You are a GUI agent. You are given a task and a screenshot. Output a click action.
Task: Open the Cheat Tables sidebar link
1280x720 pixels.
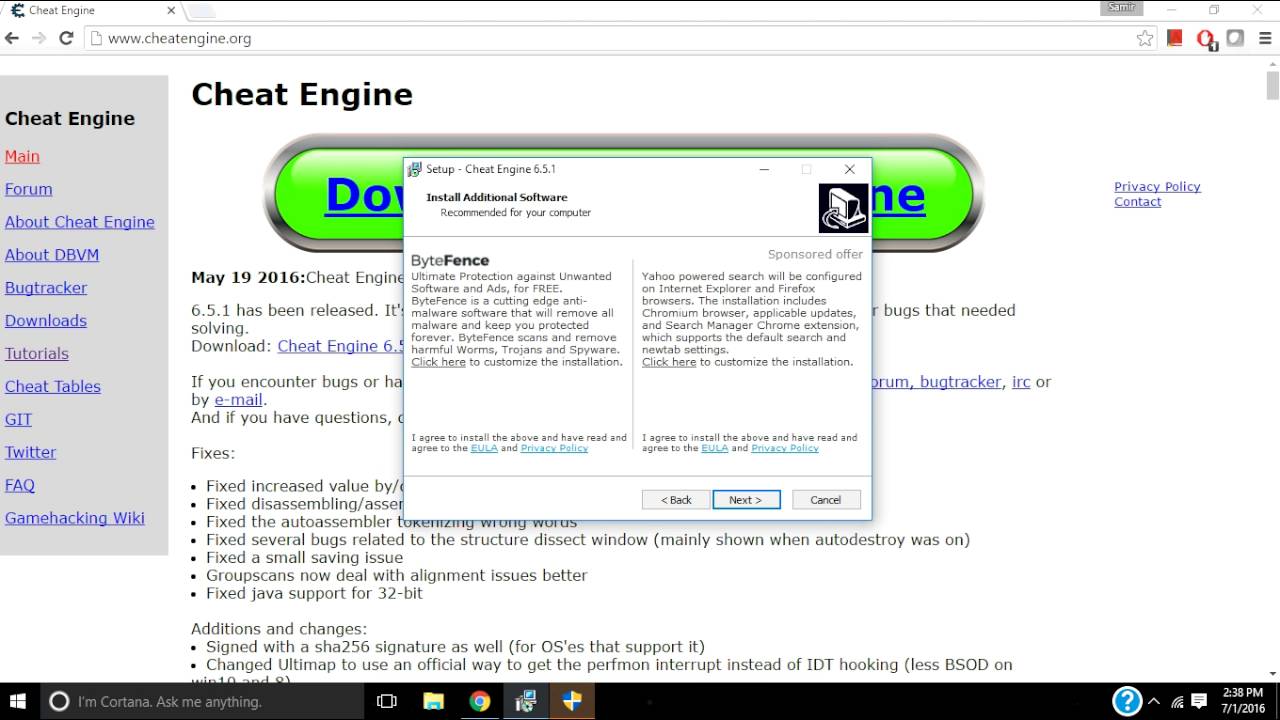click(x=53, y=387)
